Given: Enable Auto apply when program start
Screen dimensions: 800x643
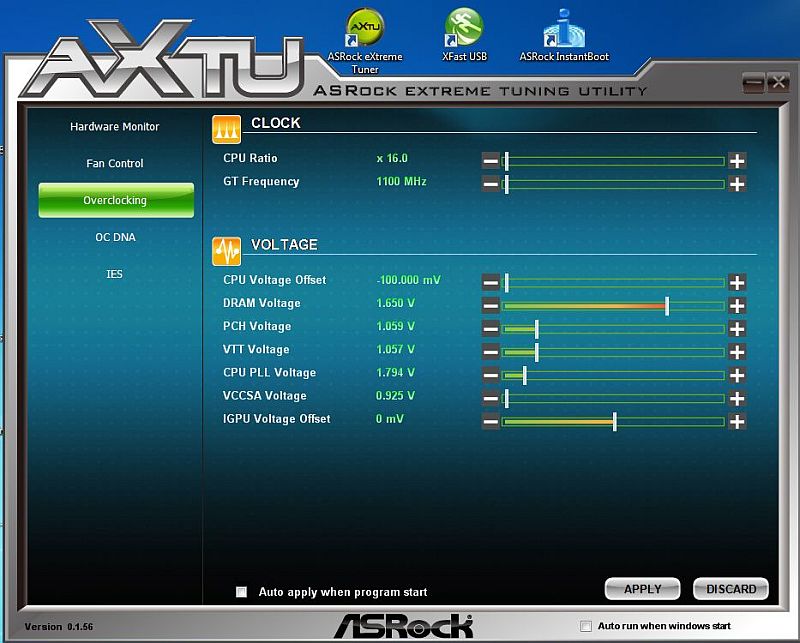Looking at the screenshot, I should click(241, 592).
